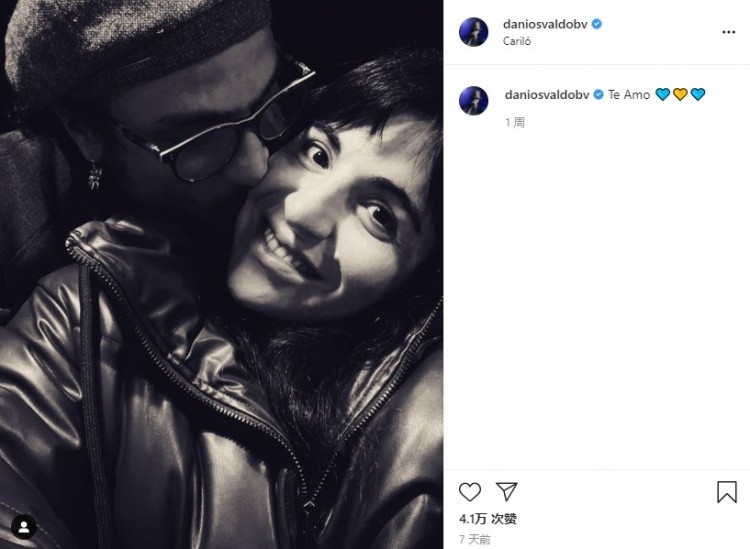View the 4.1万 likes list
The height and width of the screenshot is (549, 750).
[488, 519]
